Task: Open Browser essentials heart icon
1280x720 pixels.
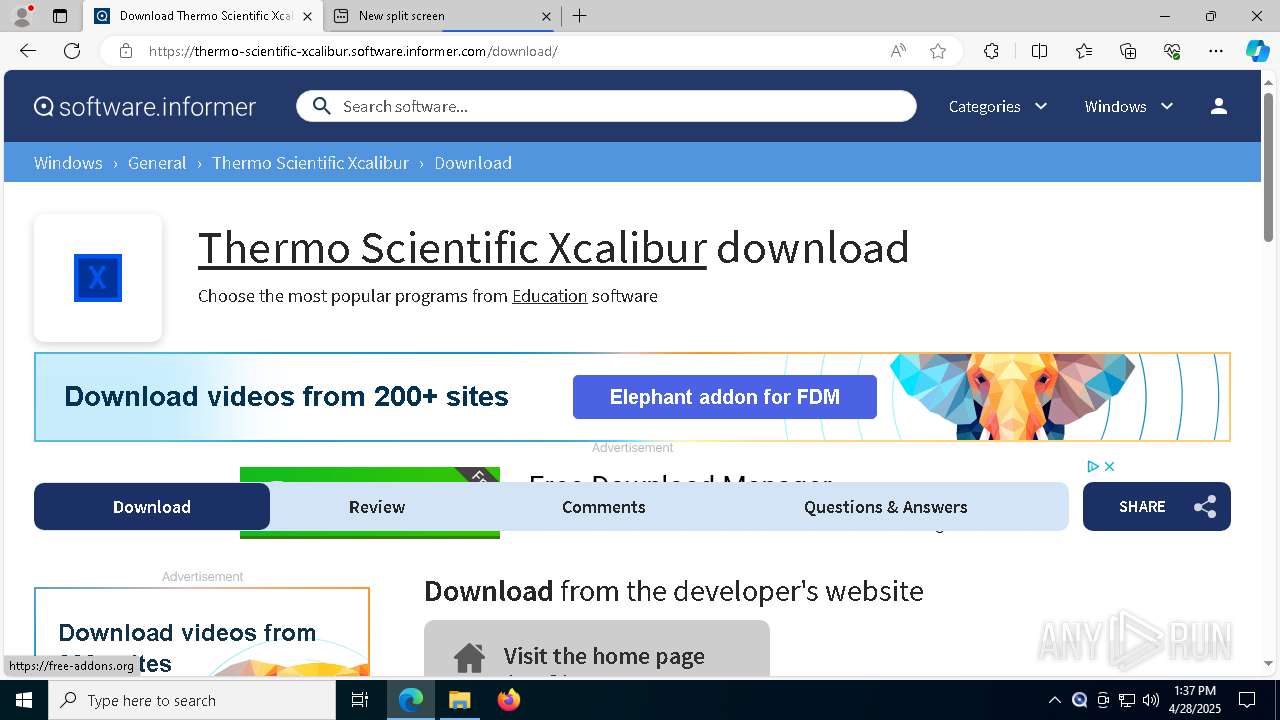Action: (x=1172, y=51)
